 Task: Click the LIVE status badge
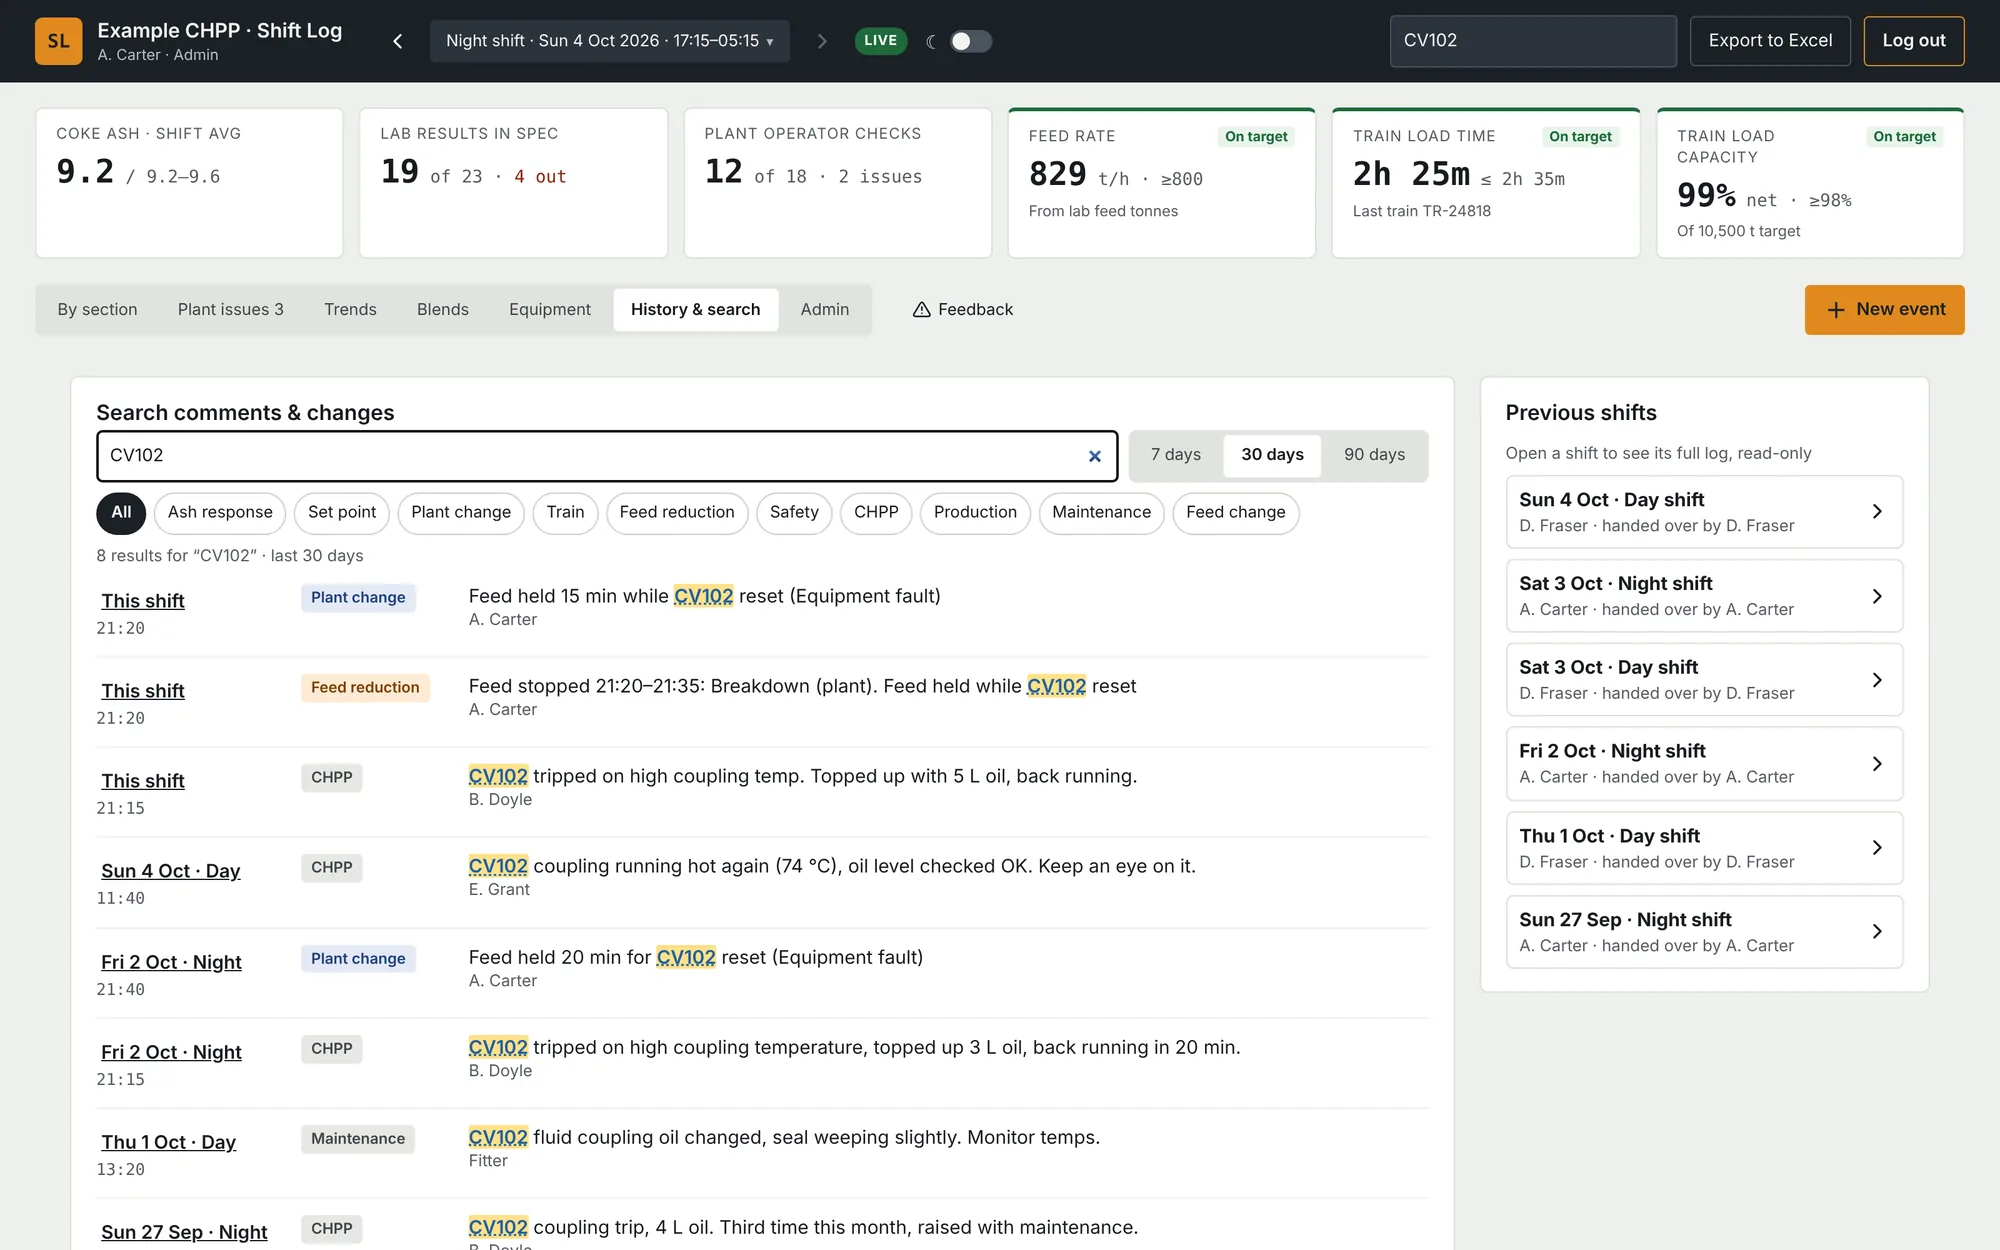880,41
